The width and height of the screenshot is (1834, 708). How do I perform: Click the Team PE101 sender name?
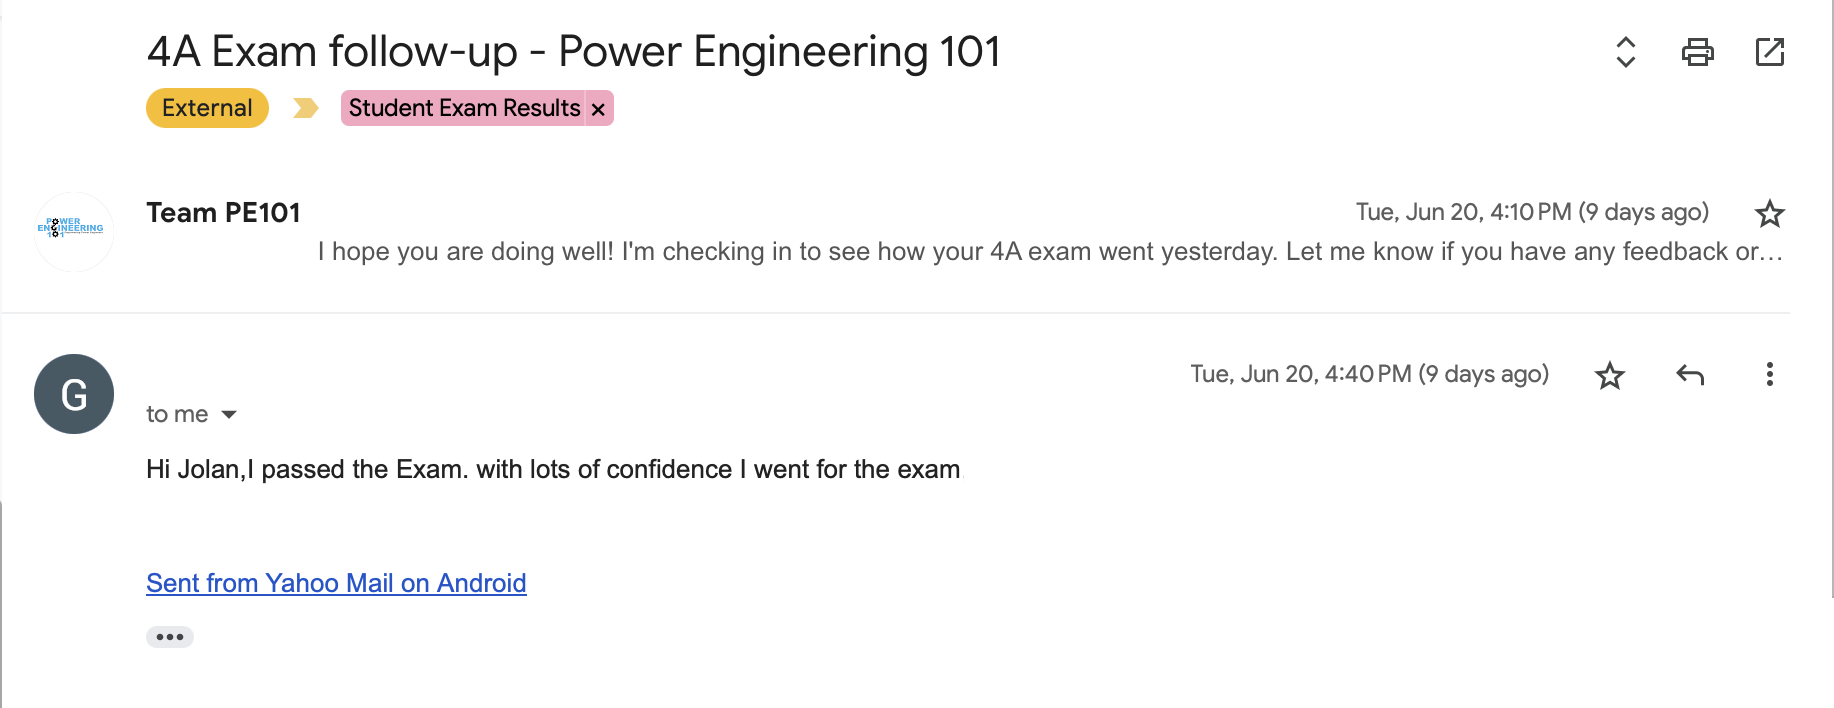[223, 212]
